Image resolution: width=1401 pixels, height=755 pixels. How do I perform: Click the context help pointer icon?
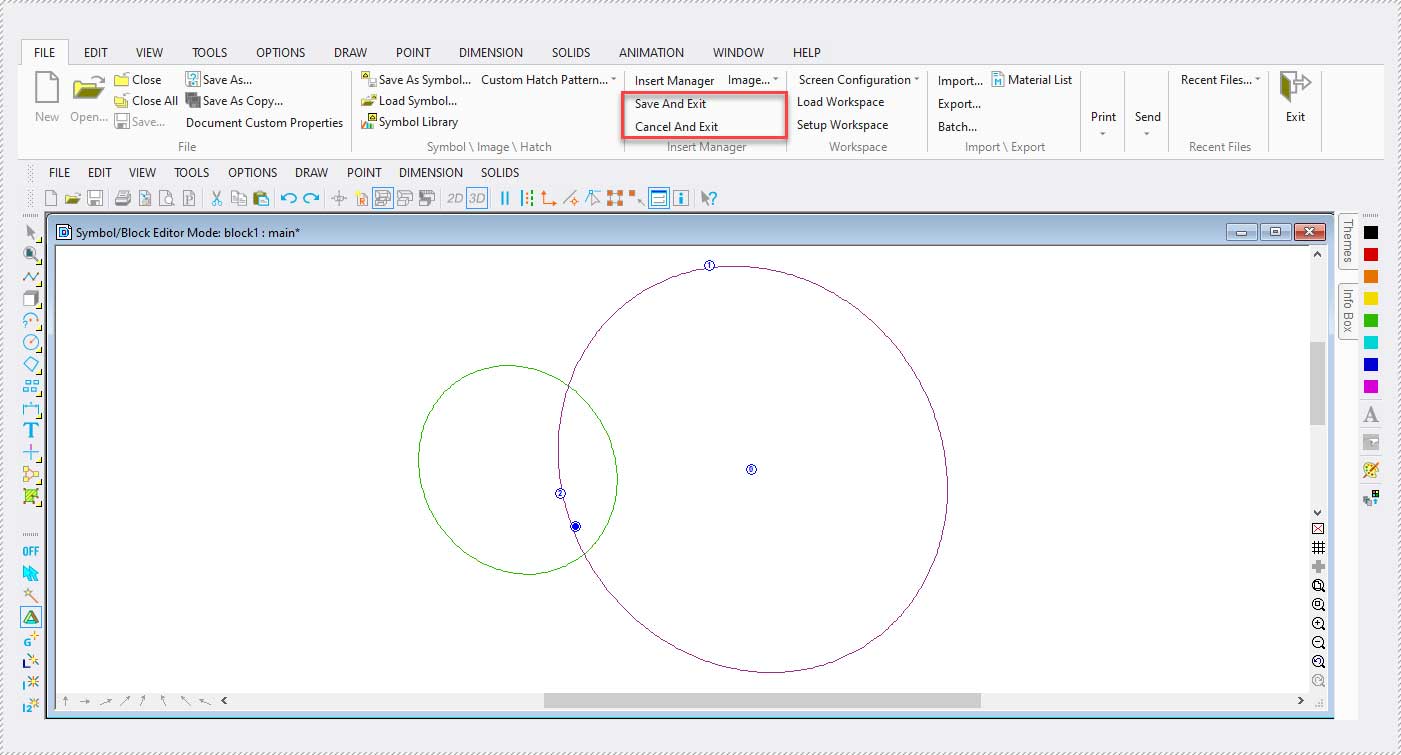(709, 198)
